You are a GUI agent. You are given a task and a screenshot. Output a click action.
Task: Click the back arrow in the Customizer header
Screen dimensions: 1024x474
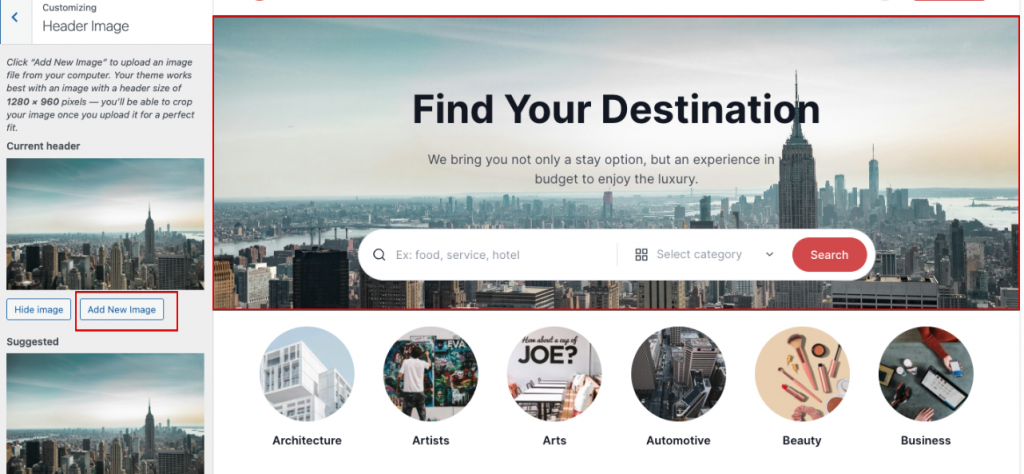(14, 17)
